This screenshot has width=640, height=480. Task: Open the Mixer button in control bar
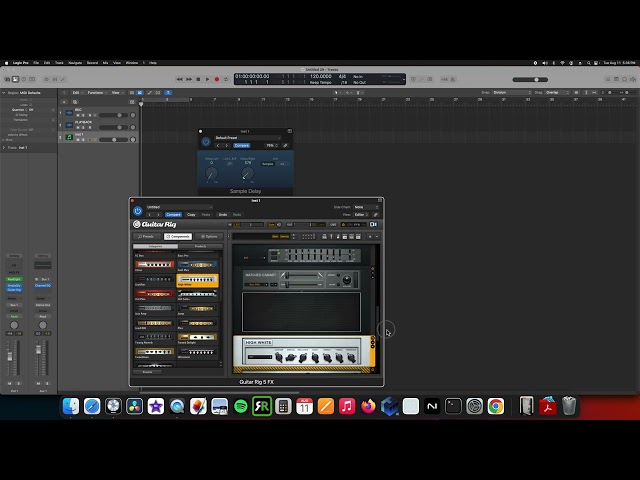pos(55,79)
